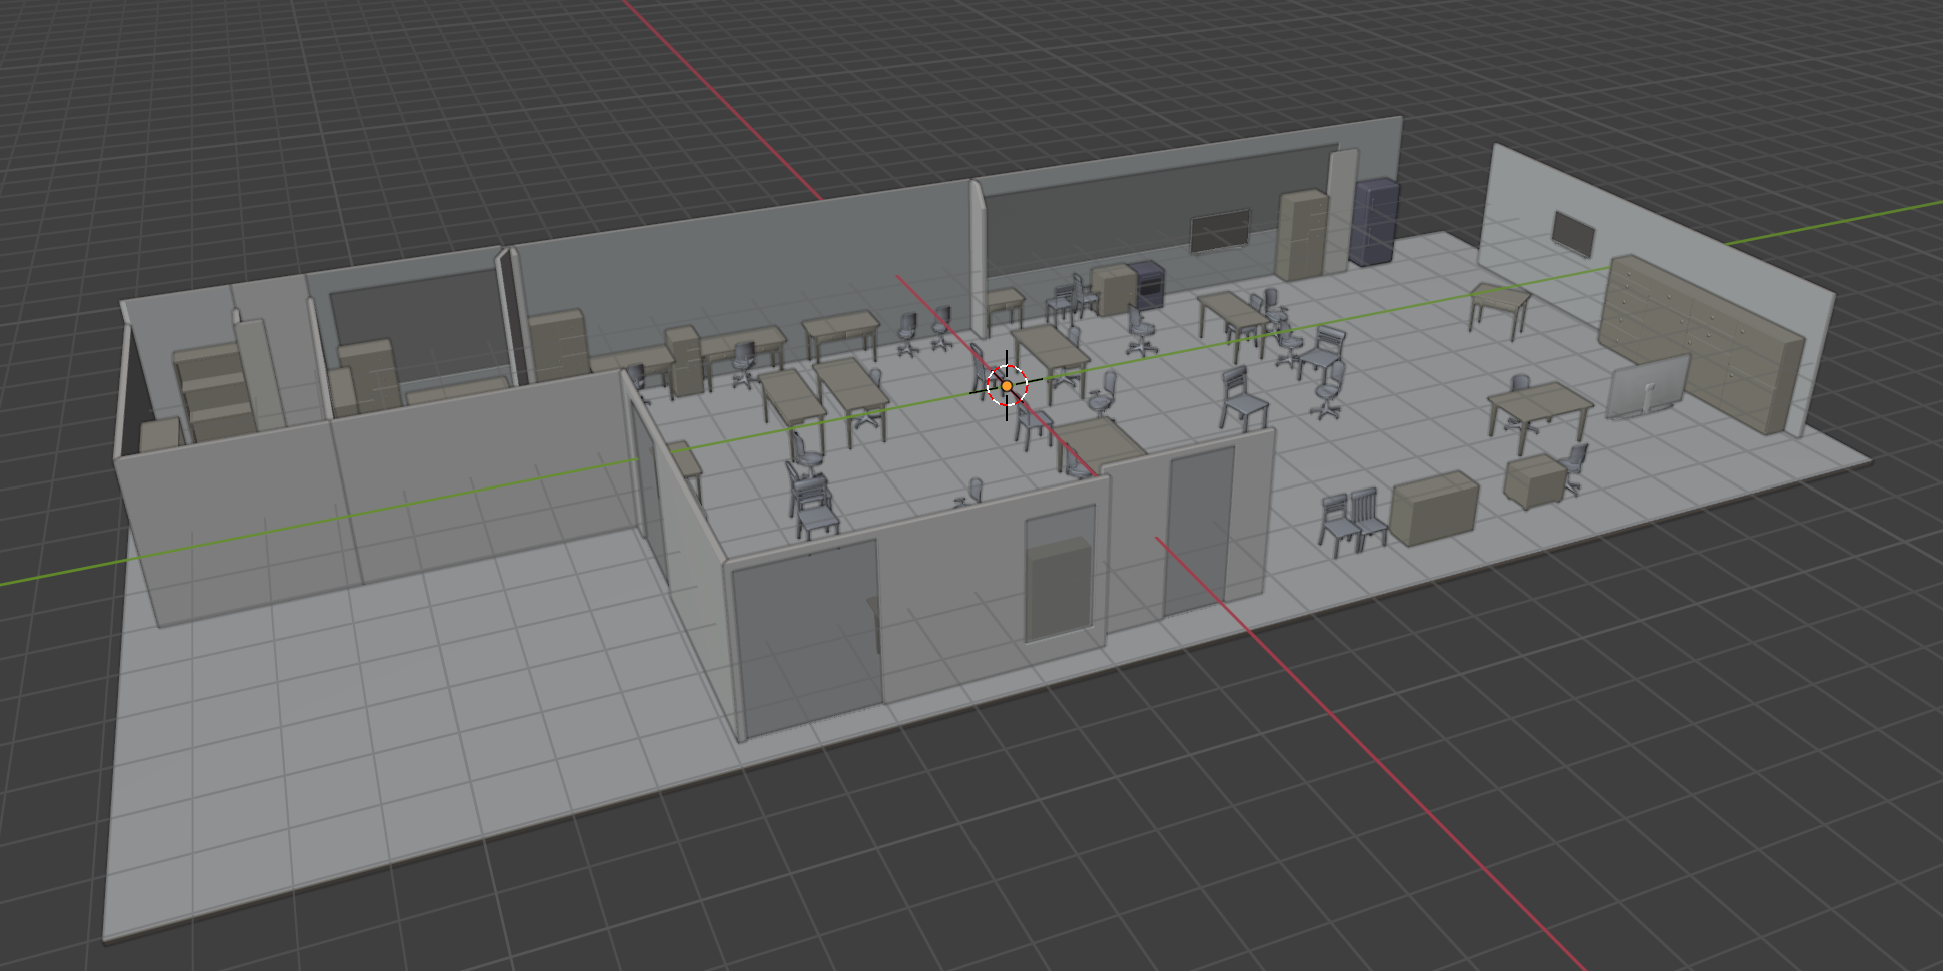Click the large double door in front wall
The width and height of the screenshot is (1944, 972).
(x=807, y=635)
